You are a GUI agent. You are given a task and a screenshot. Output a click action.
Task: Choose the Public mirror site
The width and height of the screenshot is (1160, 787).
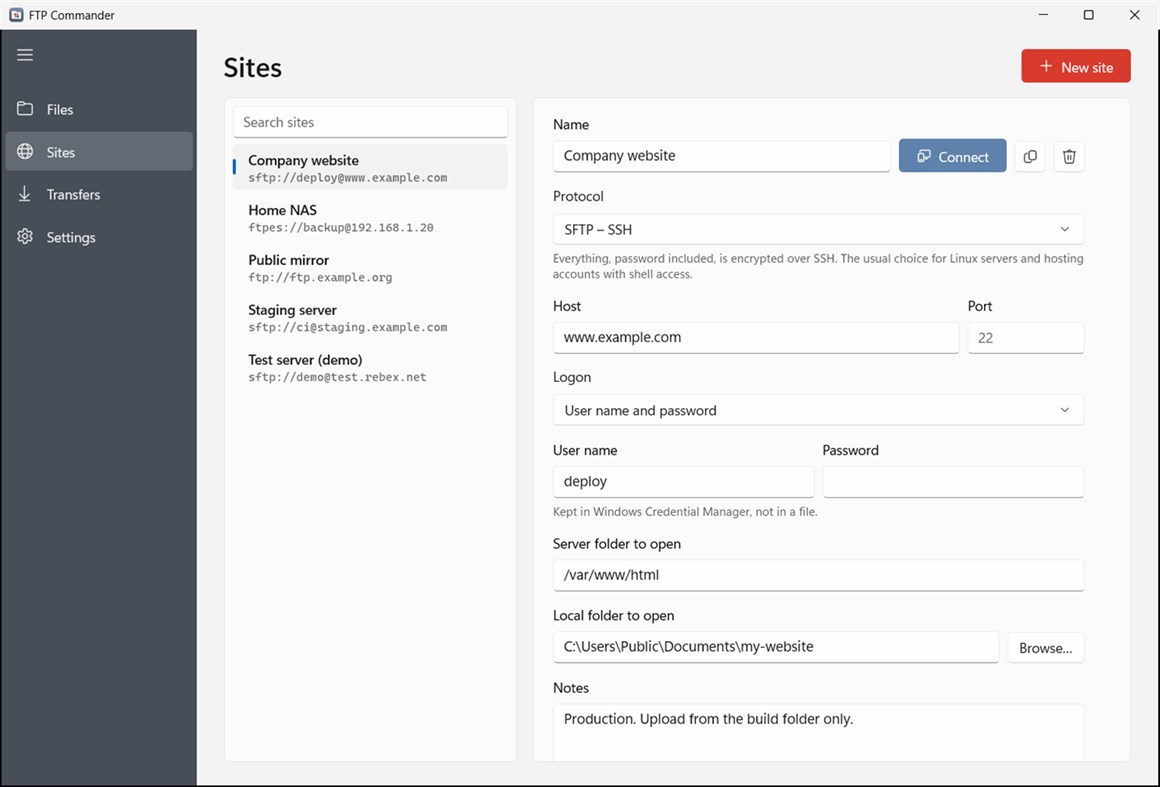tap(371, 267)
